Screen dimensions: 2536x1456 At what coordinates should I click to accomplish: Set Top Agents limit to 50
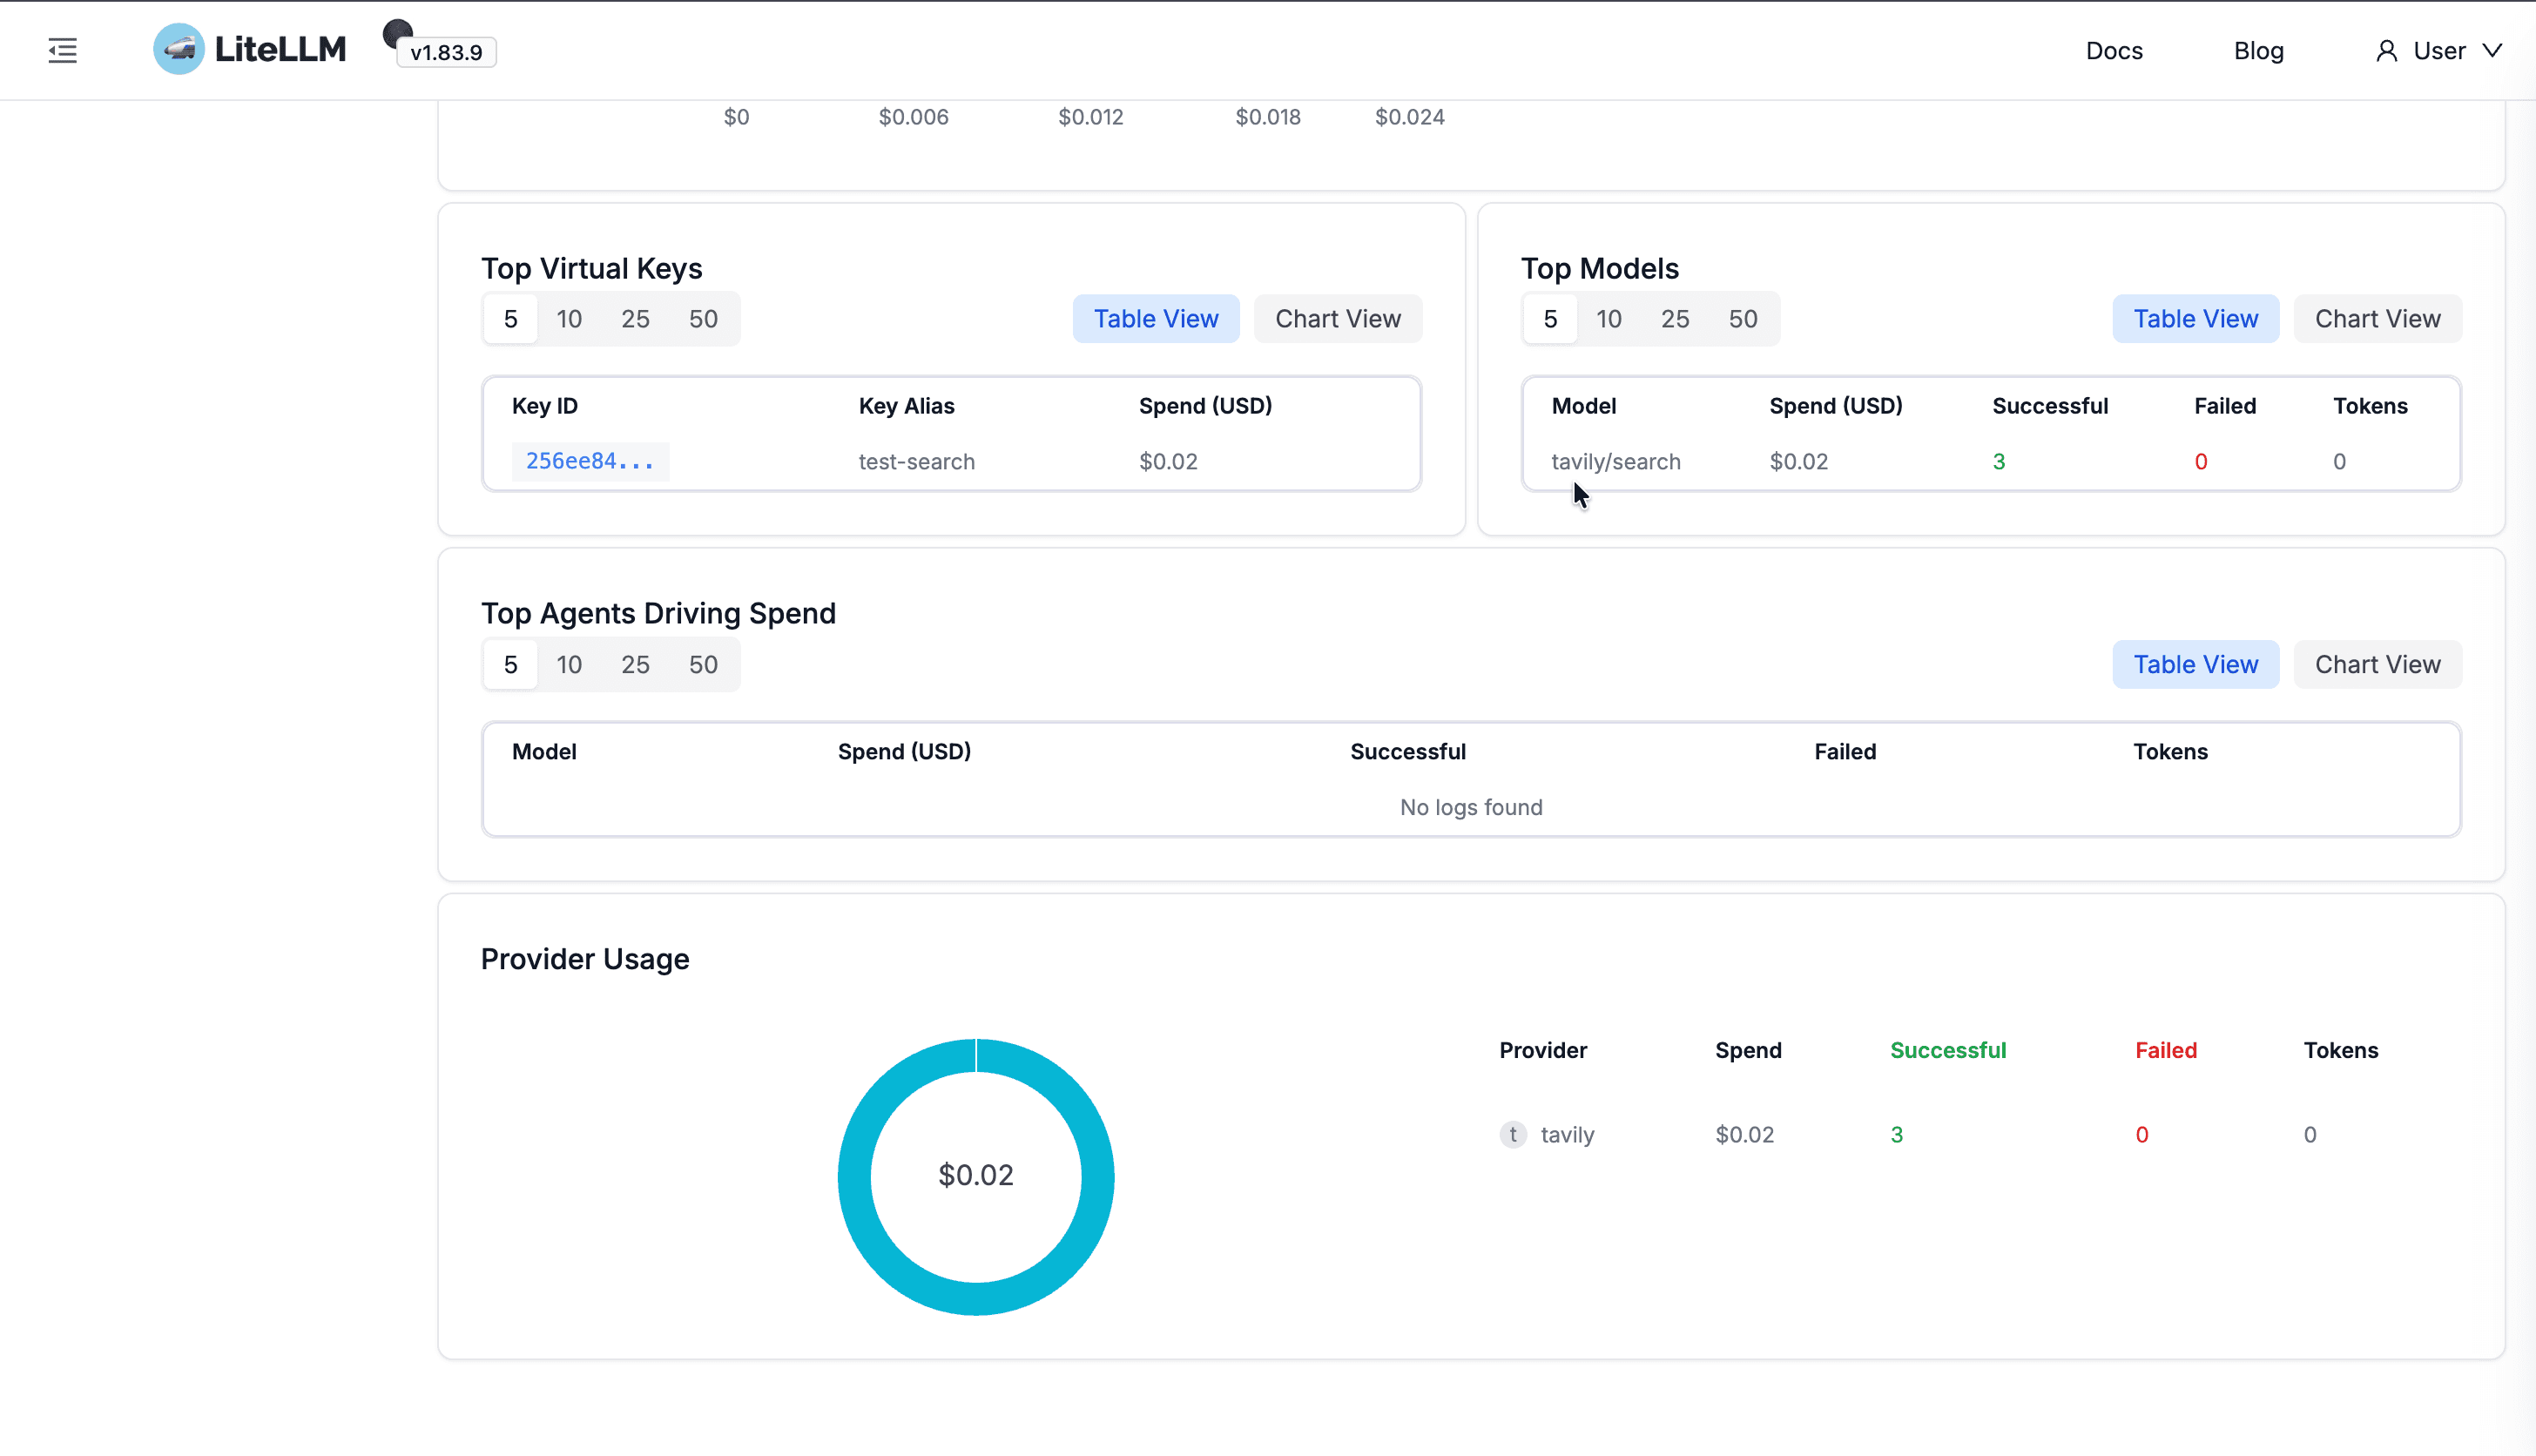pyautogui.click(x=703, y=664)
